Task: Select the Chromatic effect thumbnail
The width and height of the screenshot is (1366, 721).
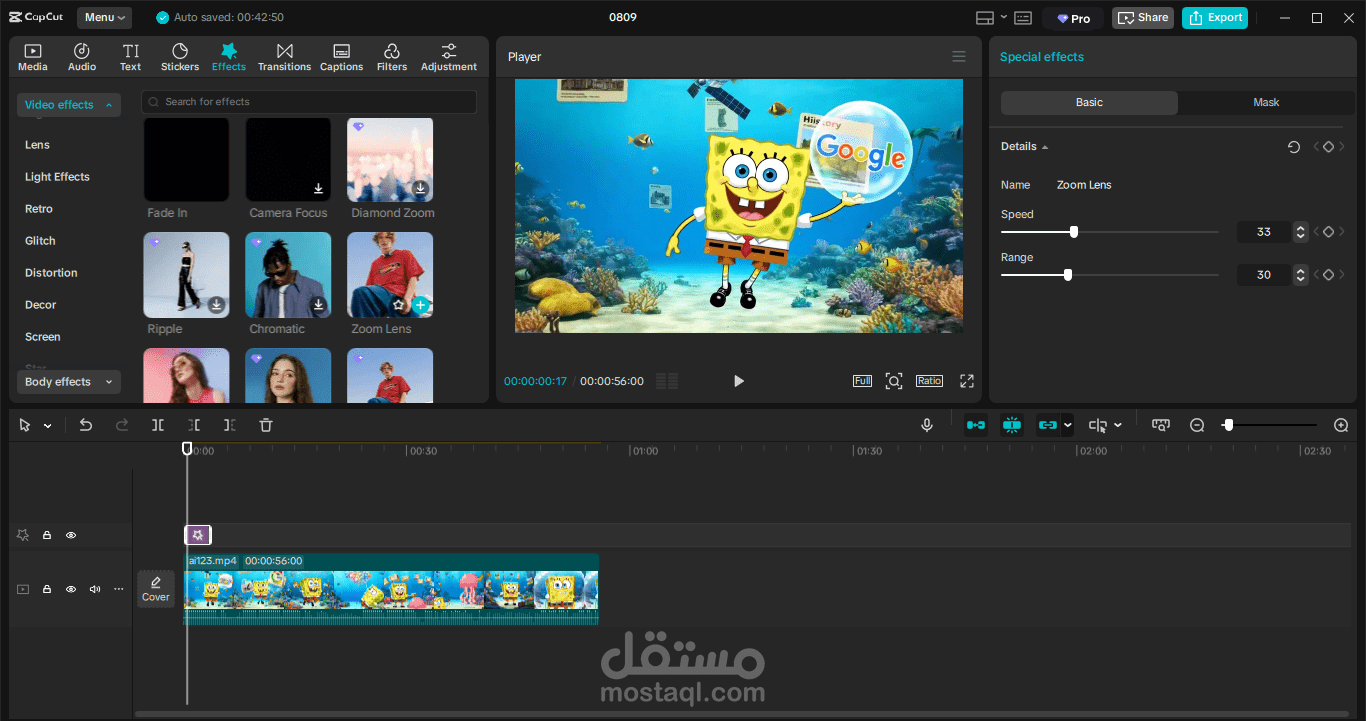Action: tap(289, 275)
